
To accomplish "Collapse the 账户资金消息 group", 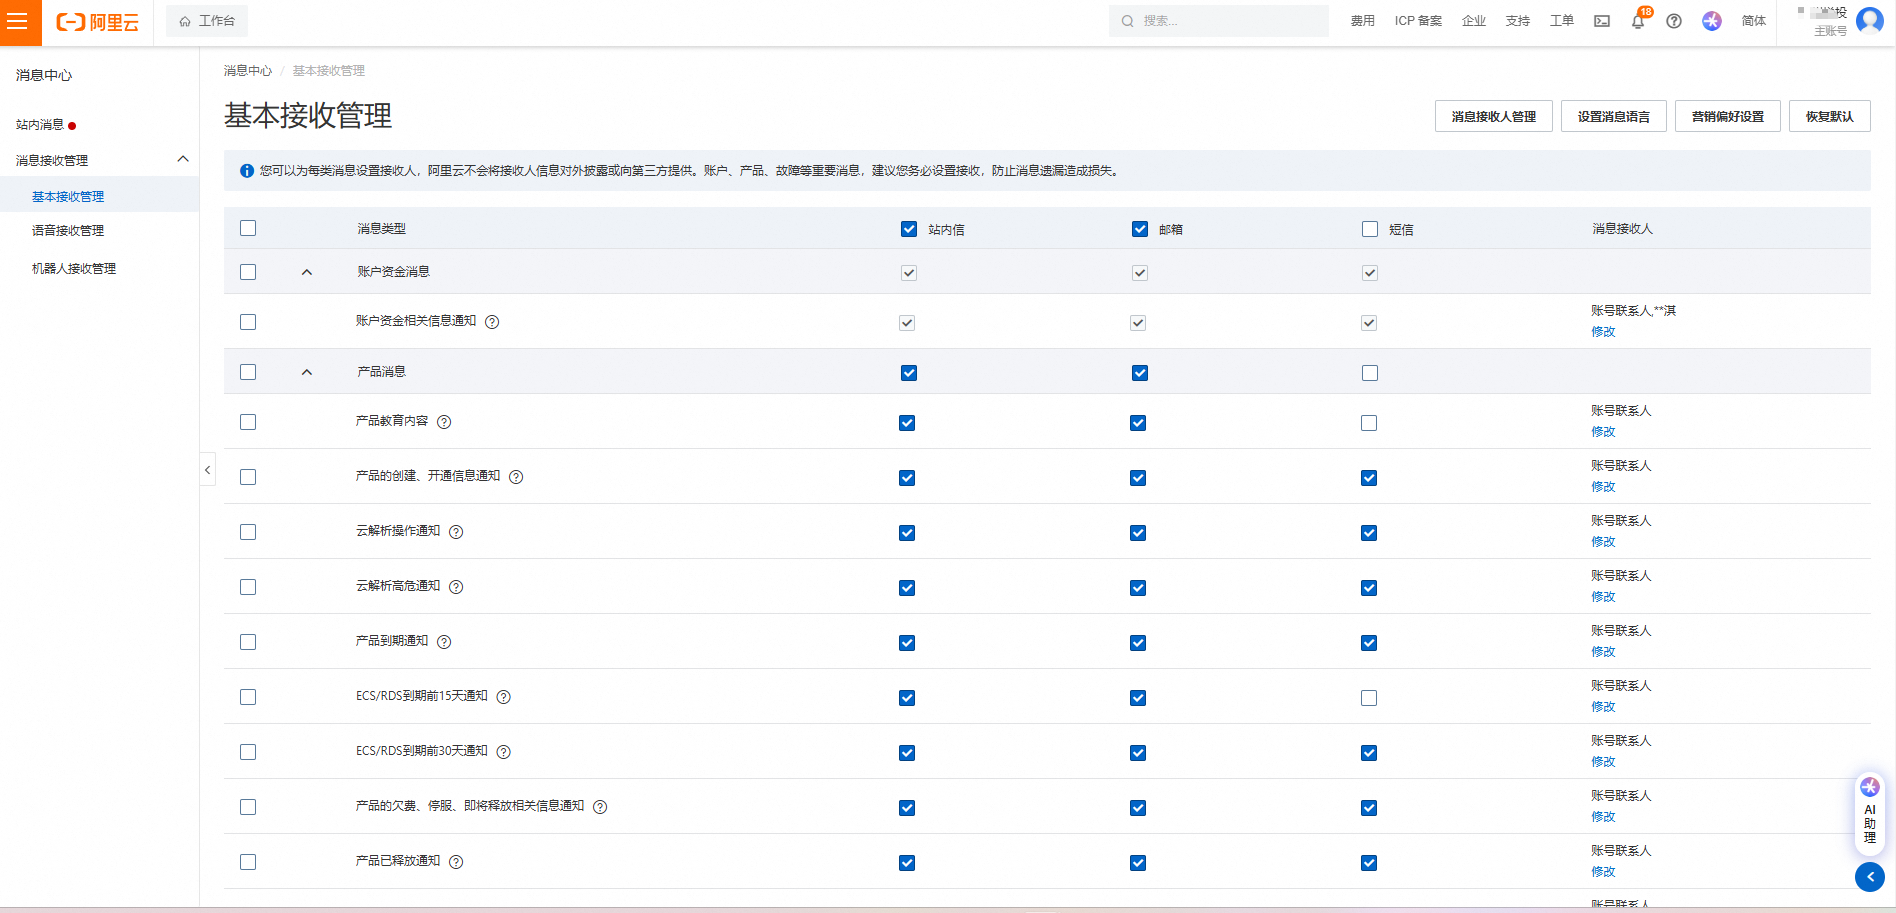I will [x=307, y=272].
